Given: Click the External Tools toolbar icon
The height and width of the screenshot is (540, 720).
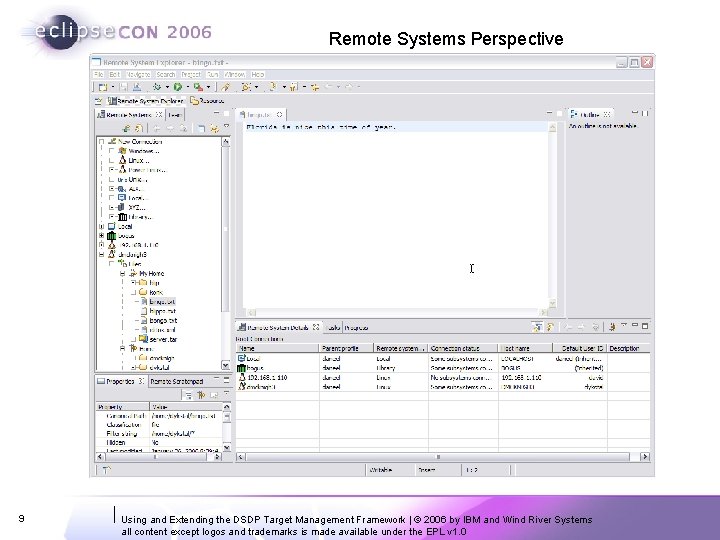Looking at the screenshot, I should coord(198,87).
